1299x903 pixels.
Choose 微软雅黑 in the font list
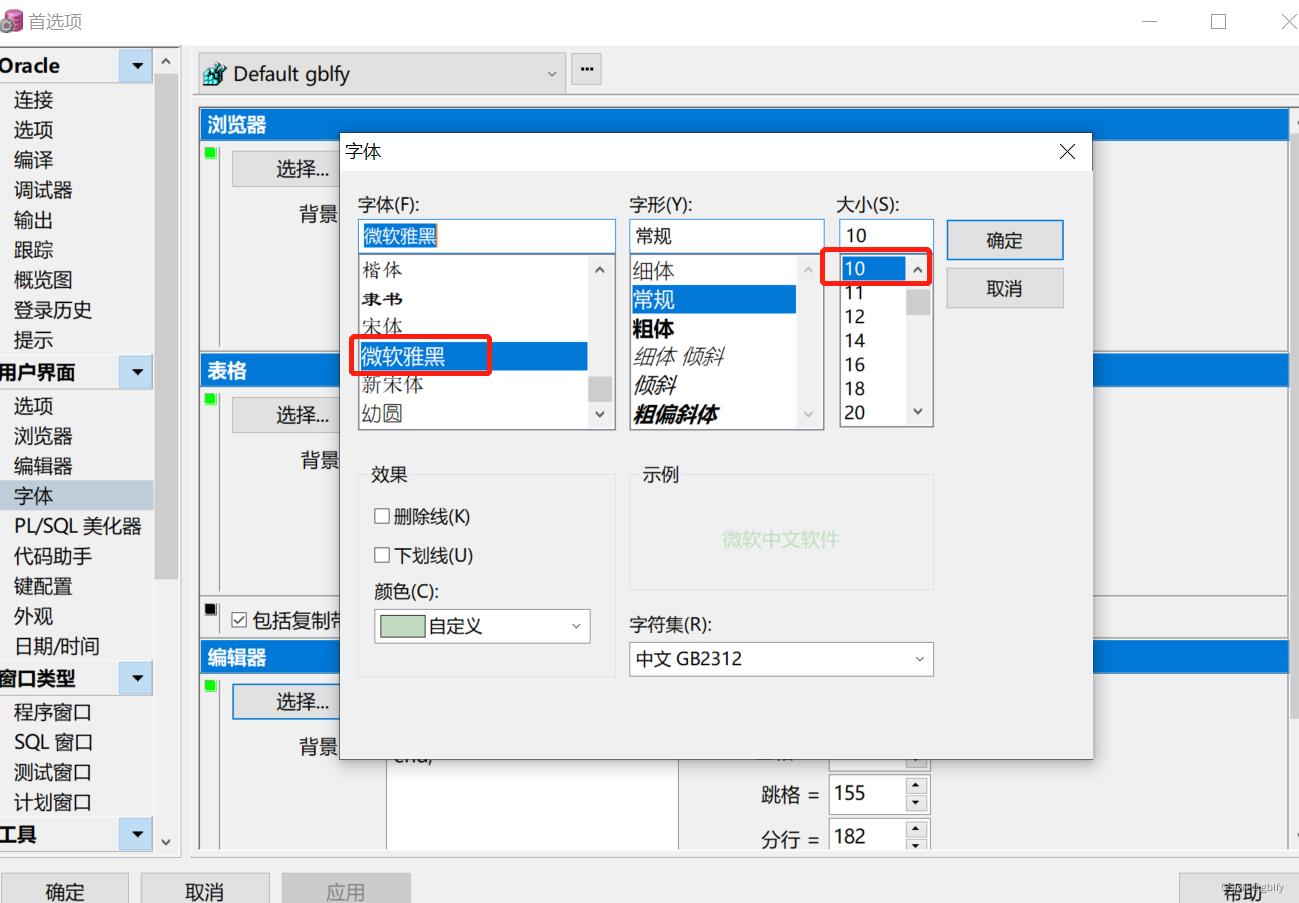pos(473,356)
